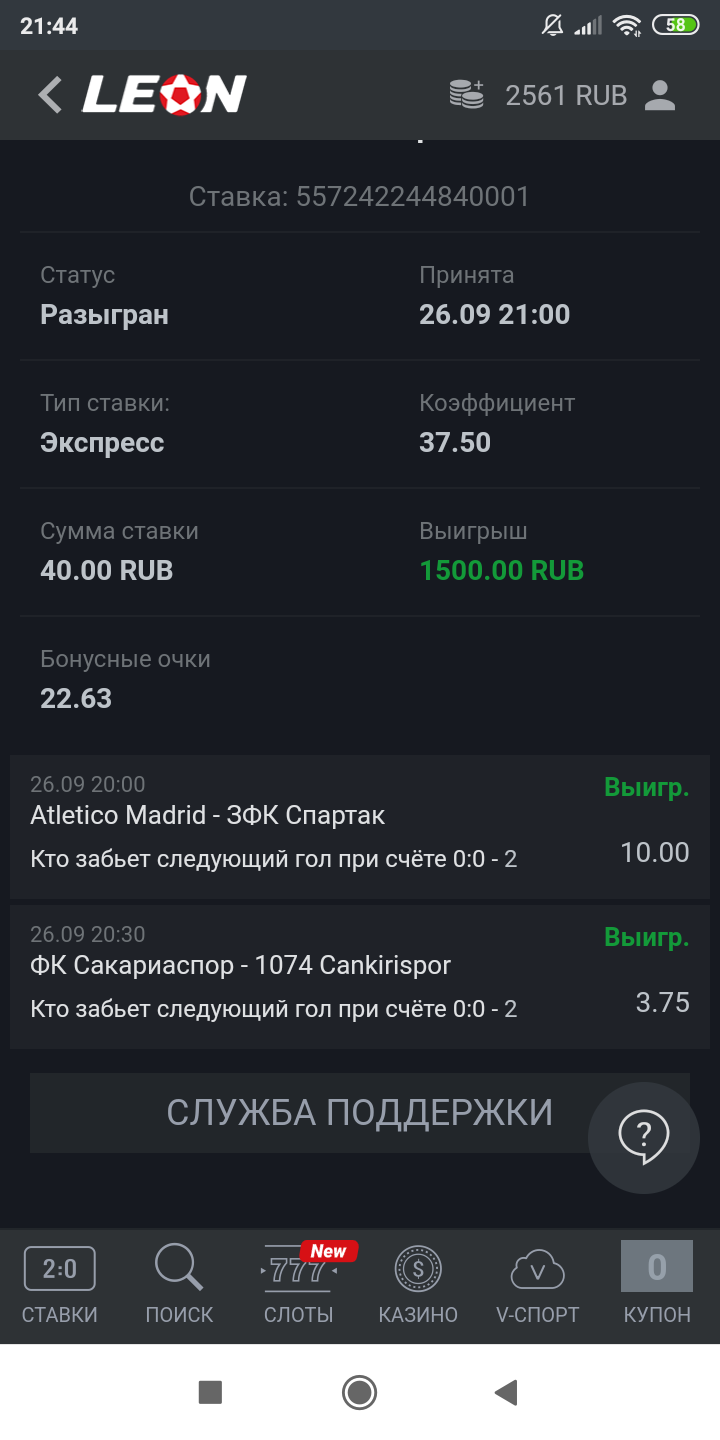Tap the 2561 RUB balance

566,95
